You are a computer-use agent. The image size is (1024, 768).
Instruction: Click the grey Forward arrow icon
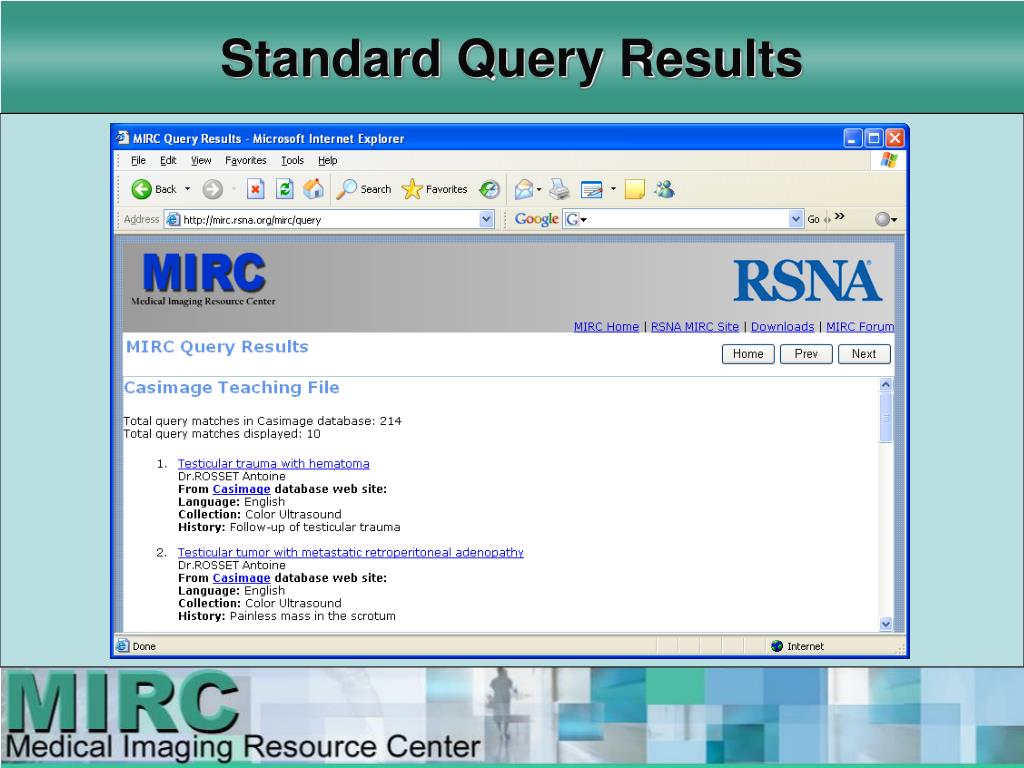[212, 189]
